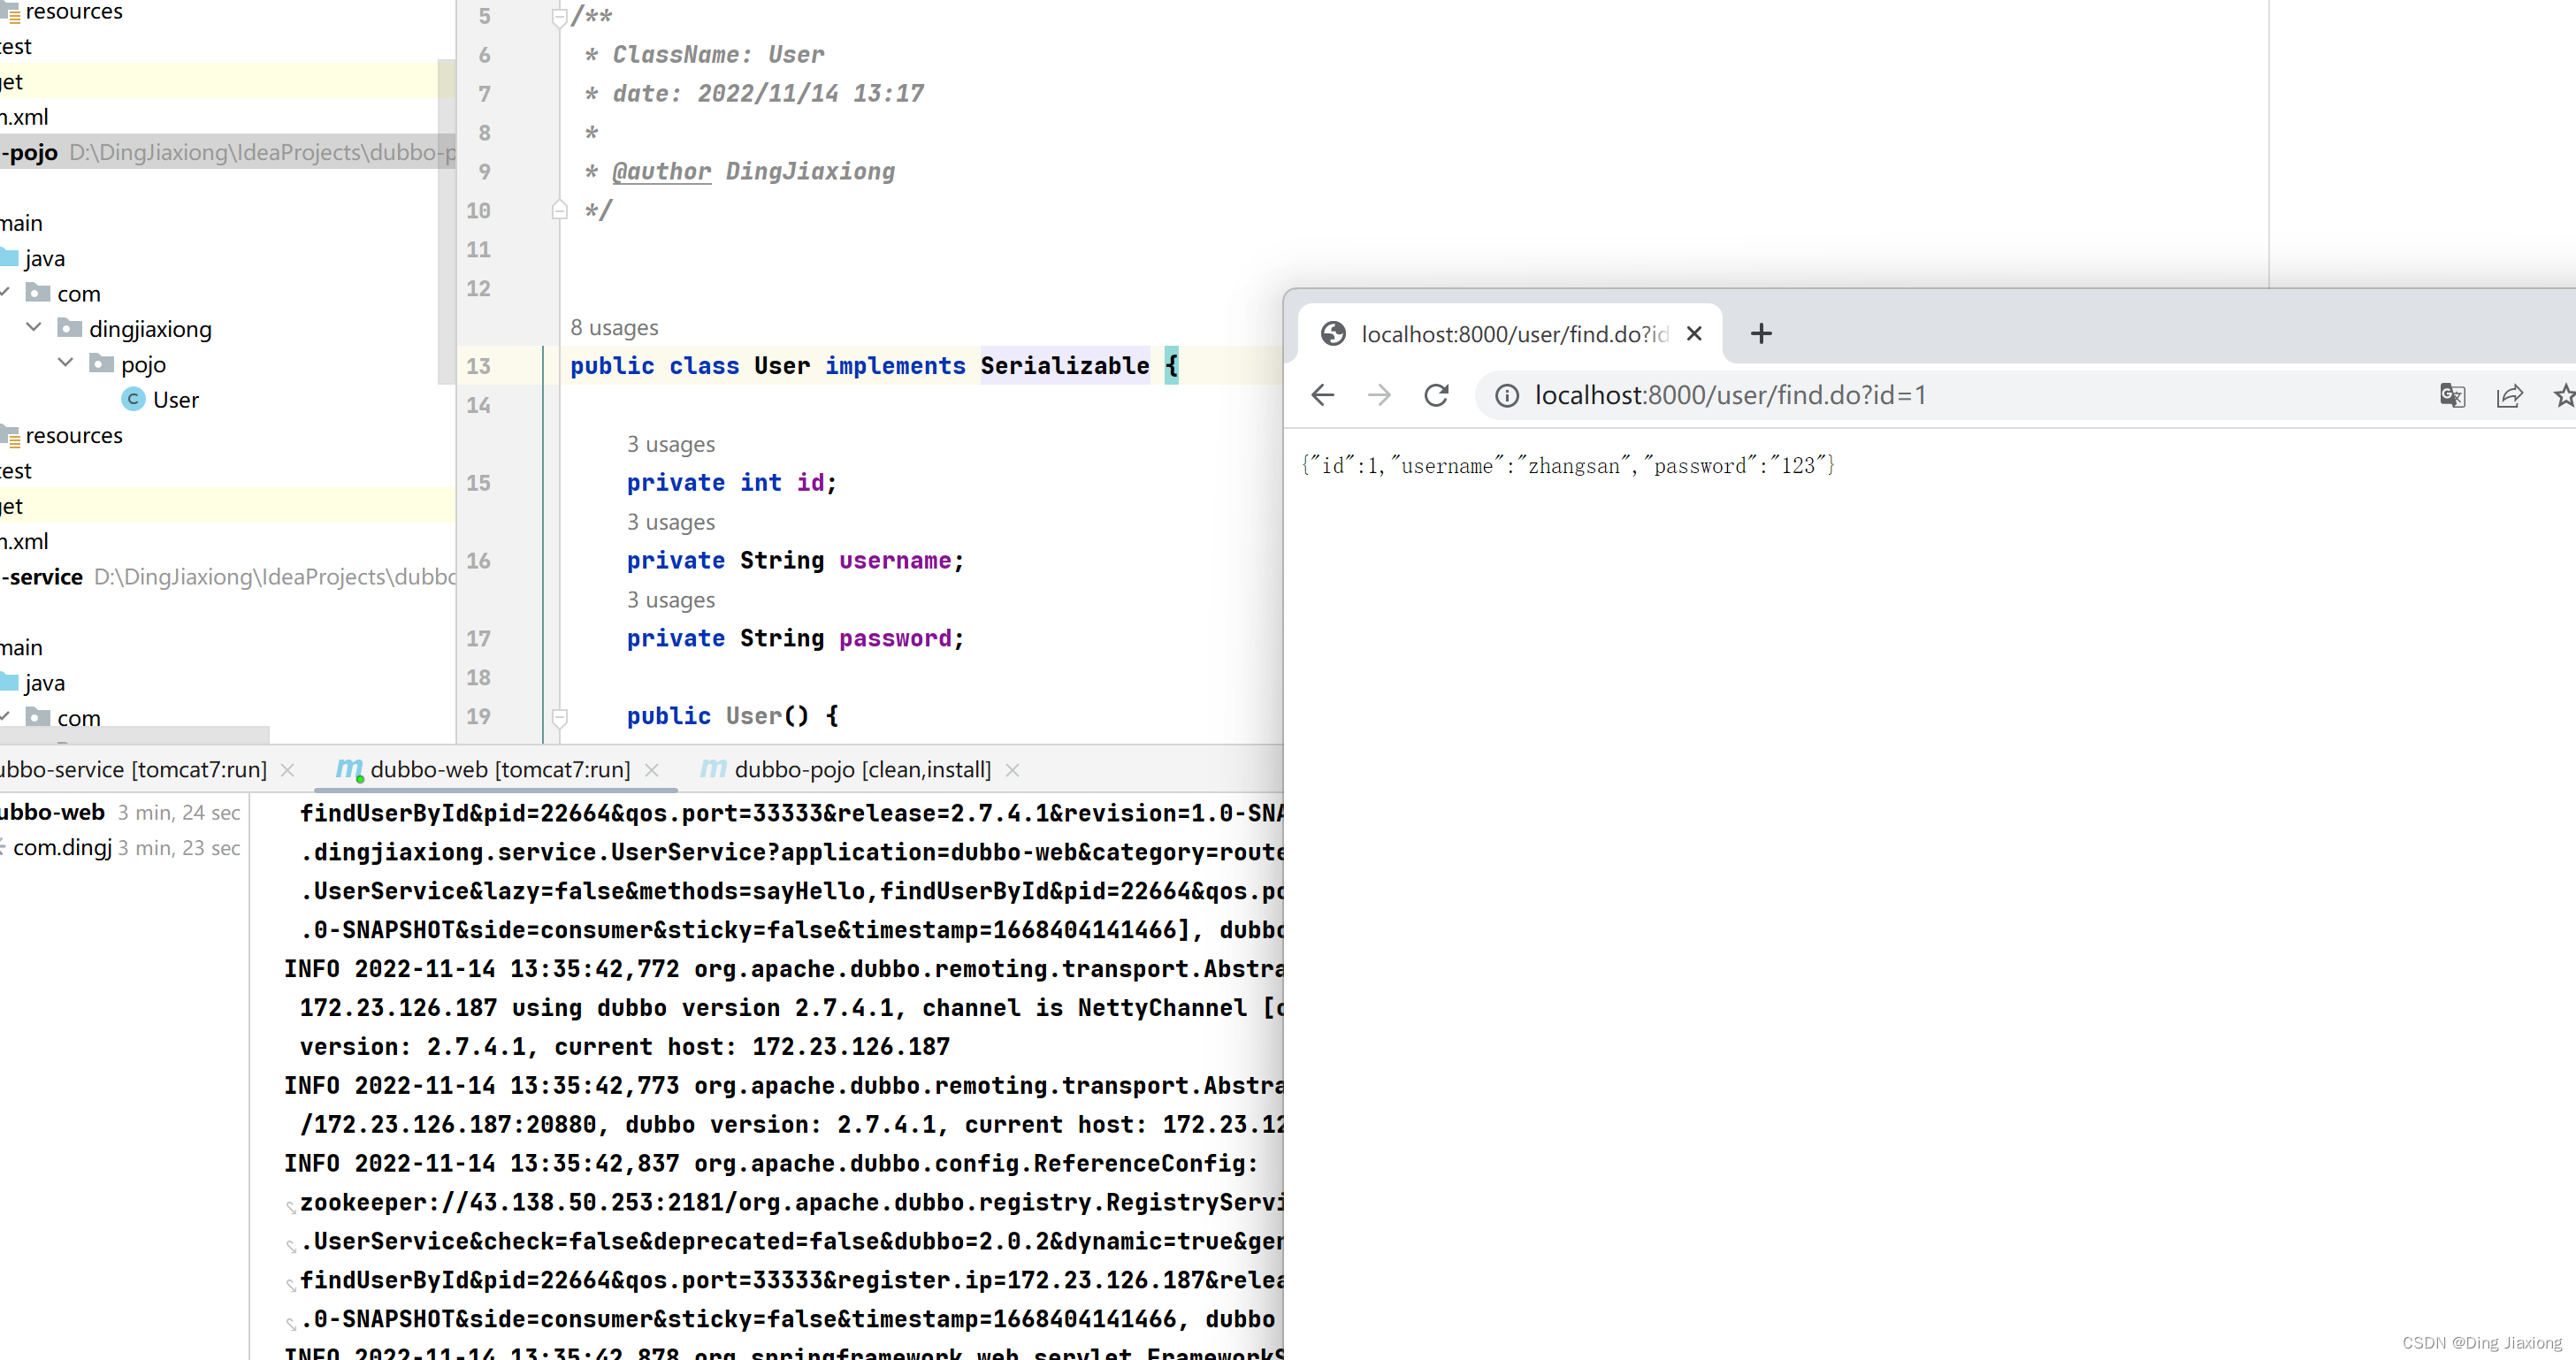Close the dubbo-service run tab
This screenshot has height=1360, width=2576.
288,770
